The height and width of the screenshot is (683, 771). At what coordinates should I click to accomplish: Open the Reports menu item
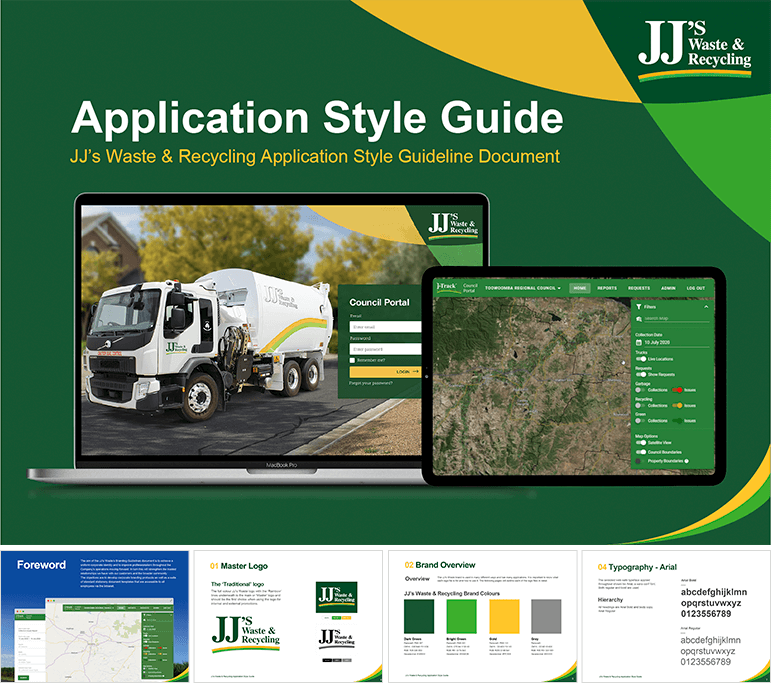(607, 288)
